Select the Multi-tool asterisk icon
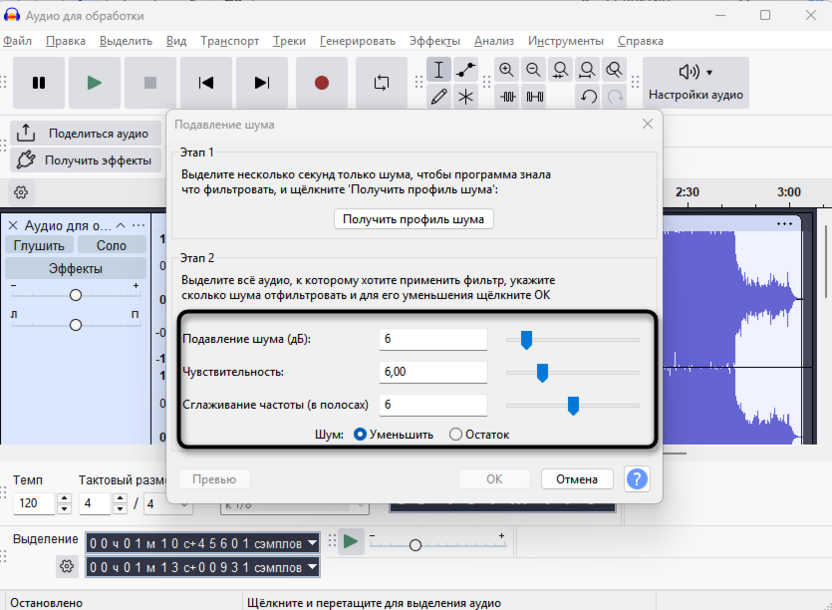832x610 pixels. click(x=466, y=97)
